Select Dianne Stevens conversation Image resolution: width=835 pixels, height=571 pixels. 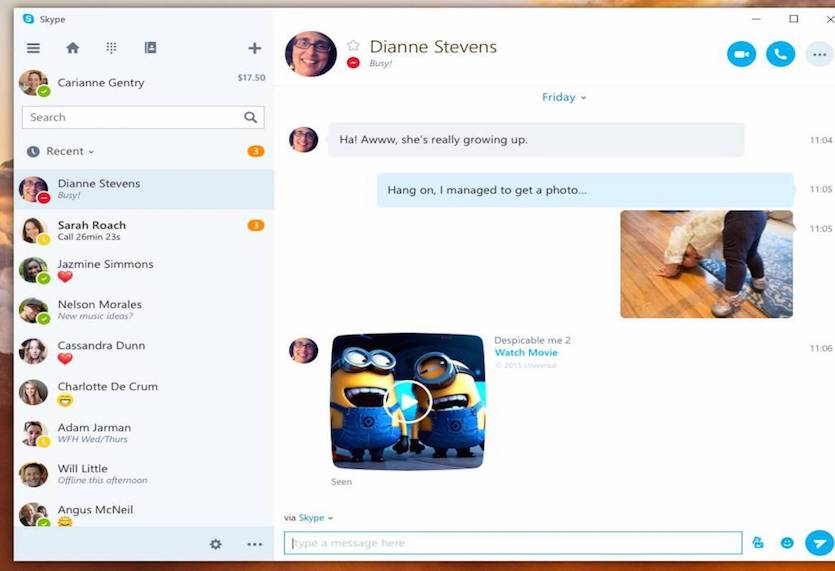click(x=144, y=189)
